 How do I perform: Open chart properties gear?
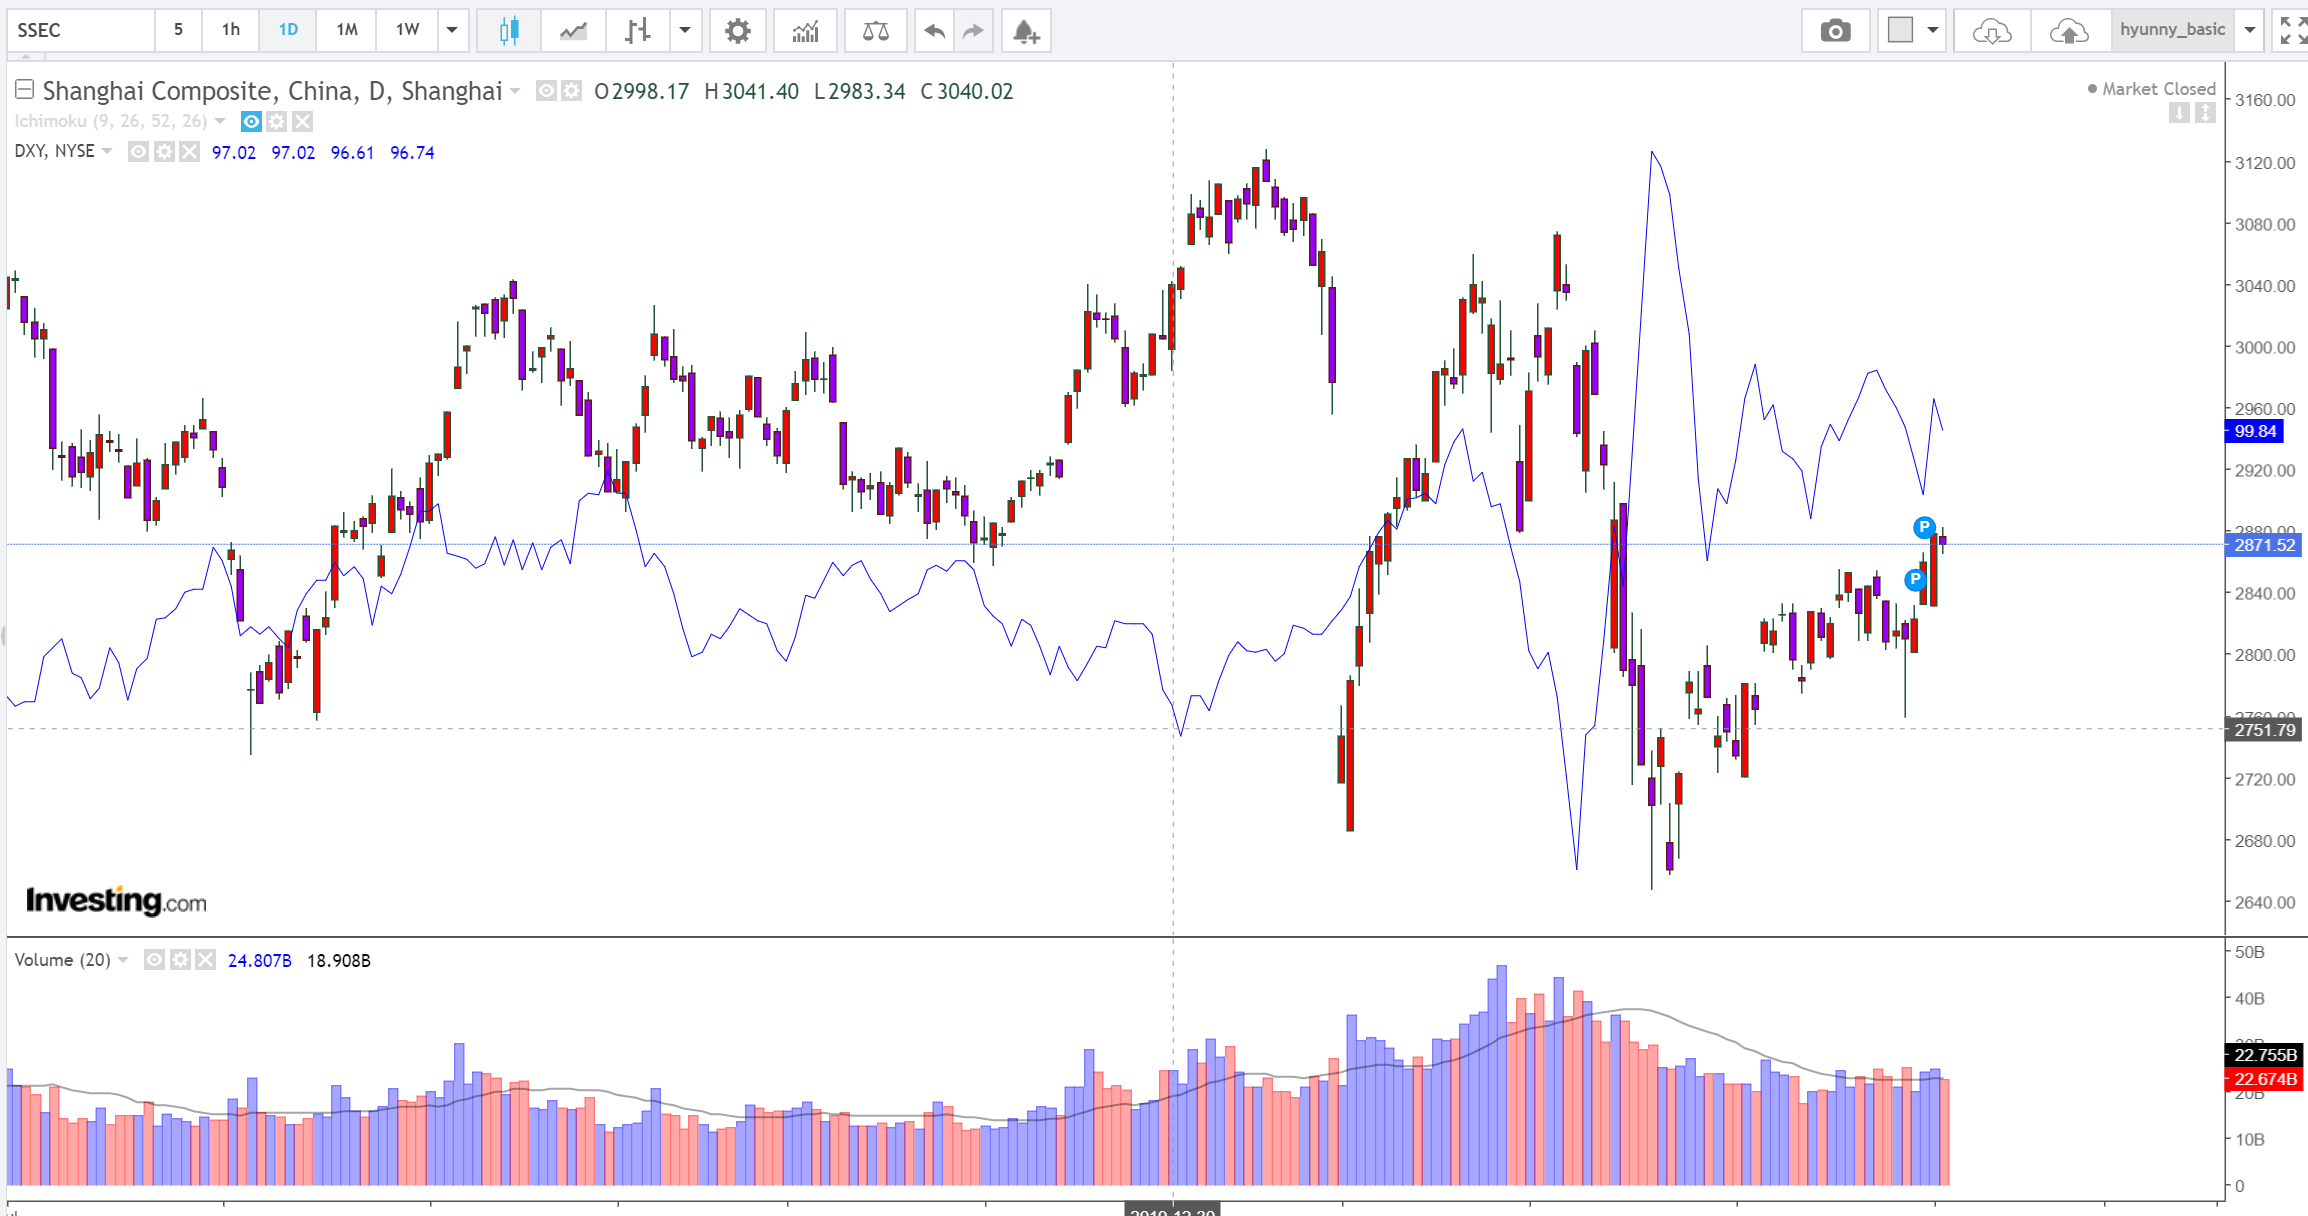(x=737, y=30)
